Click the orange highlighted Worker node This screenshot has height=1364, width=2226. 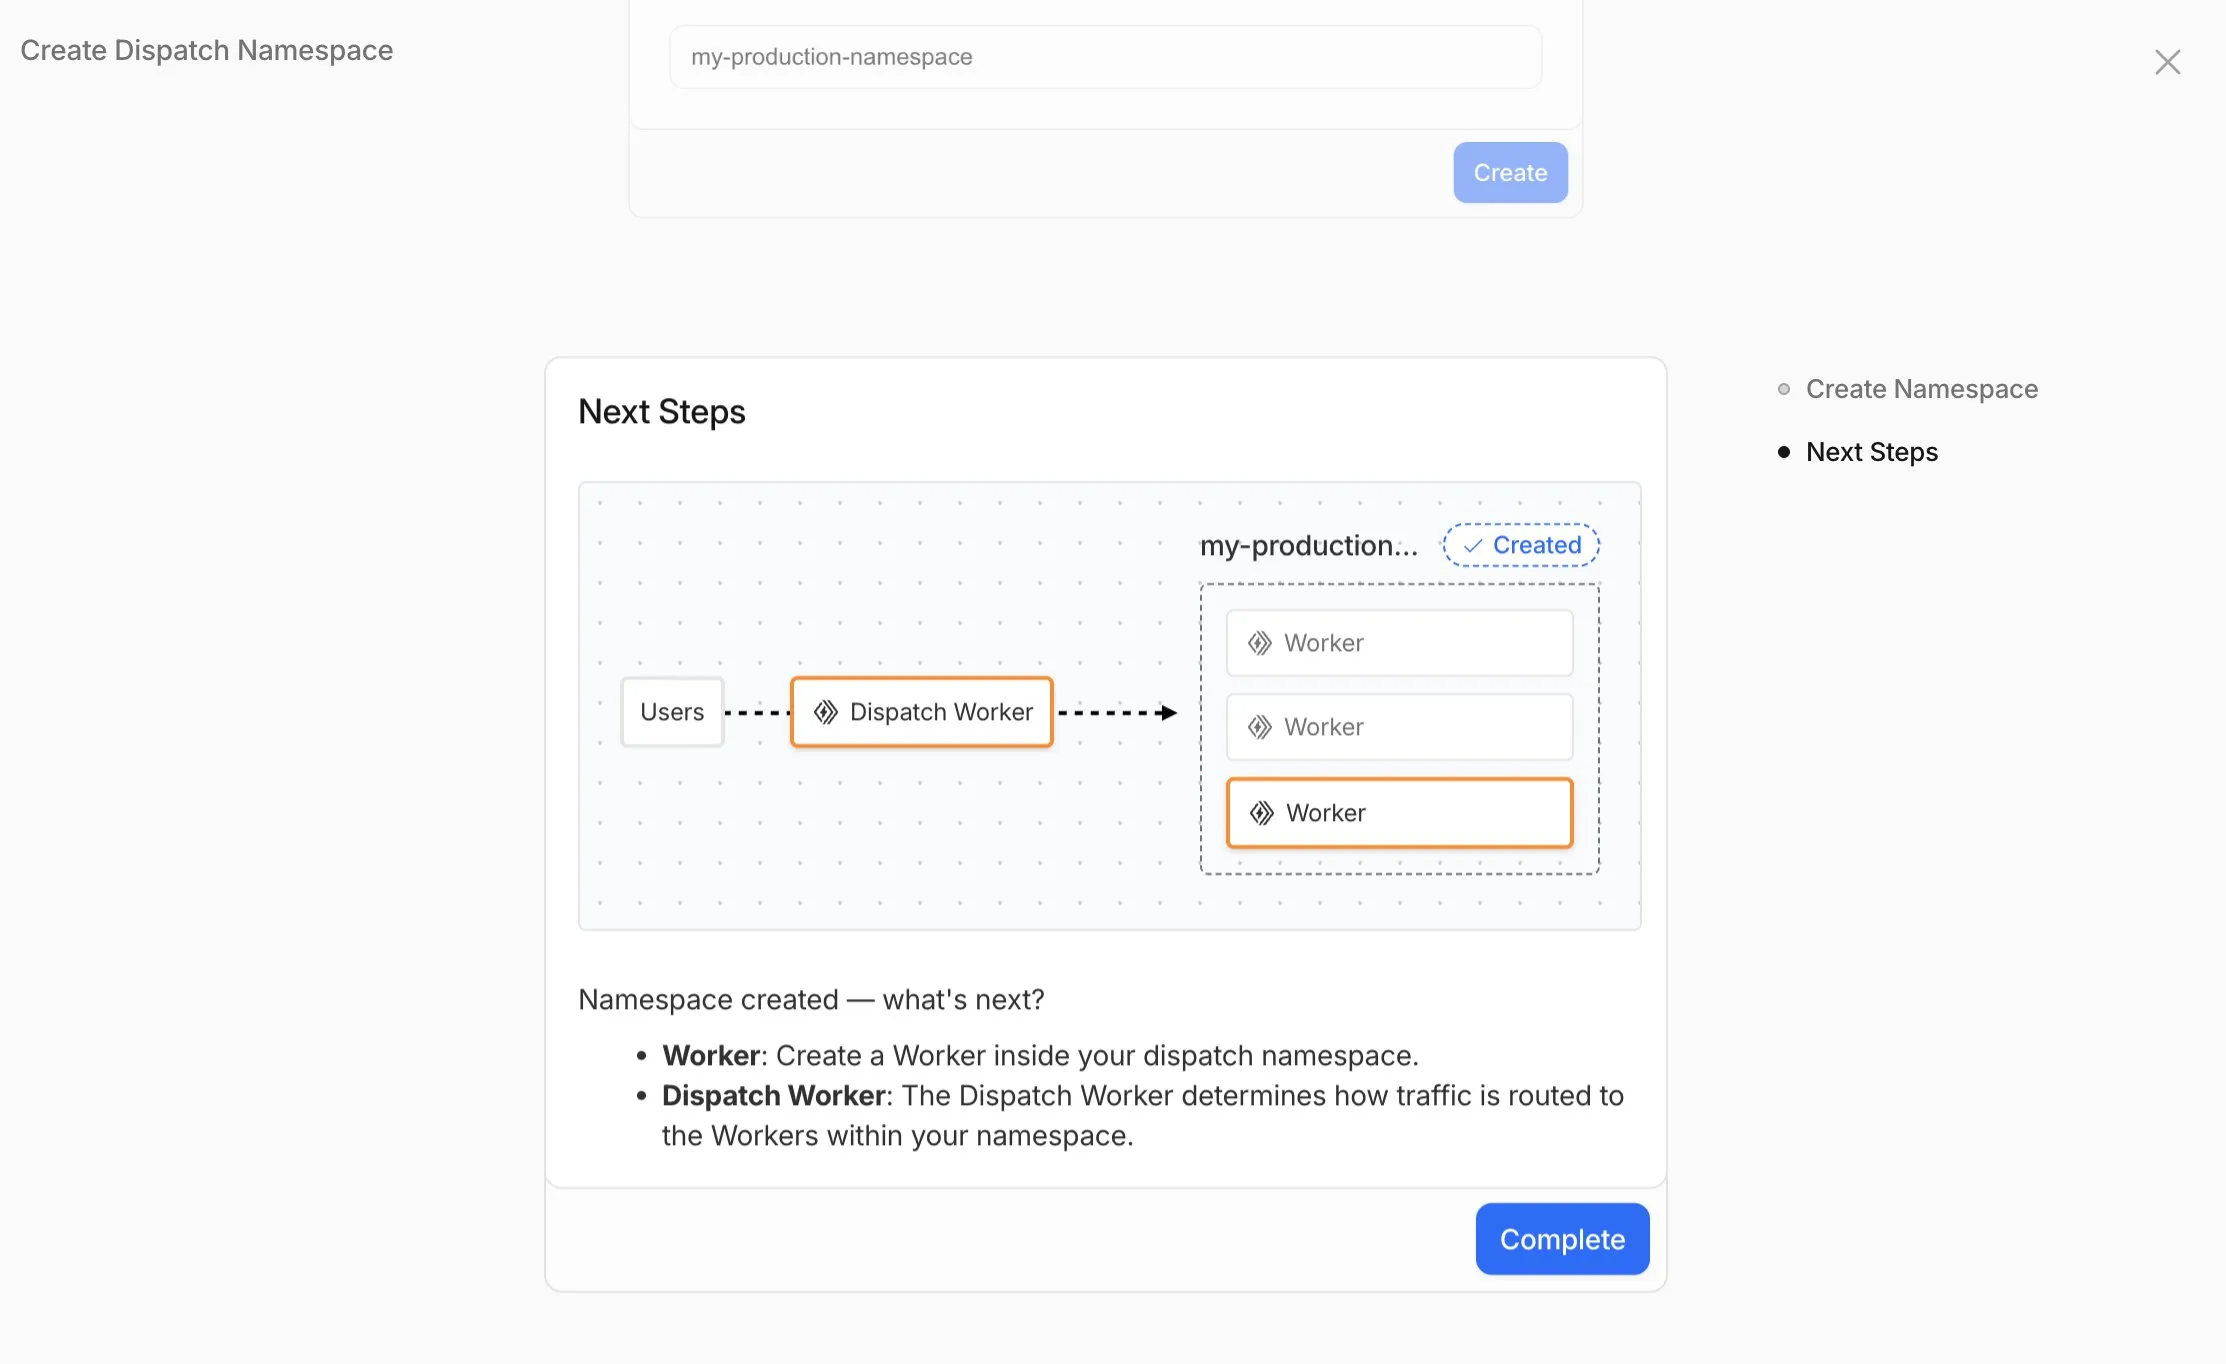pyautogui.click(x=1398, y=813)
